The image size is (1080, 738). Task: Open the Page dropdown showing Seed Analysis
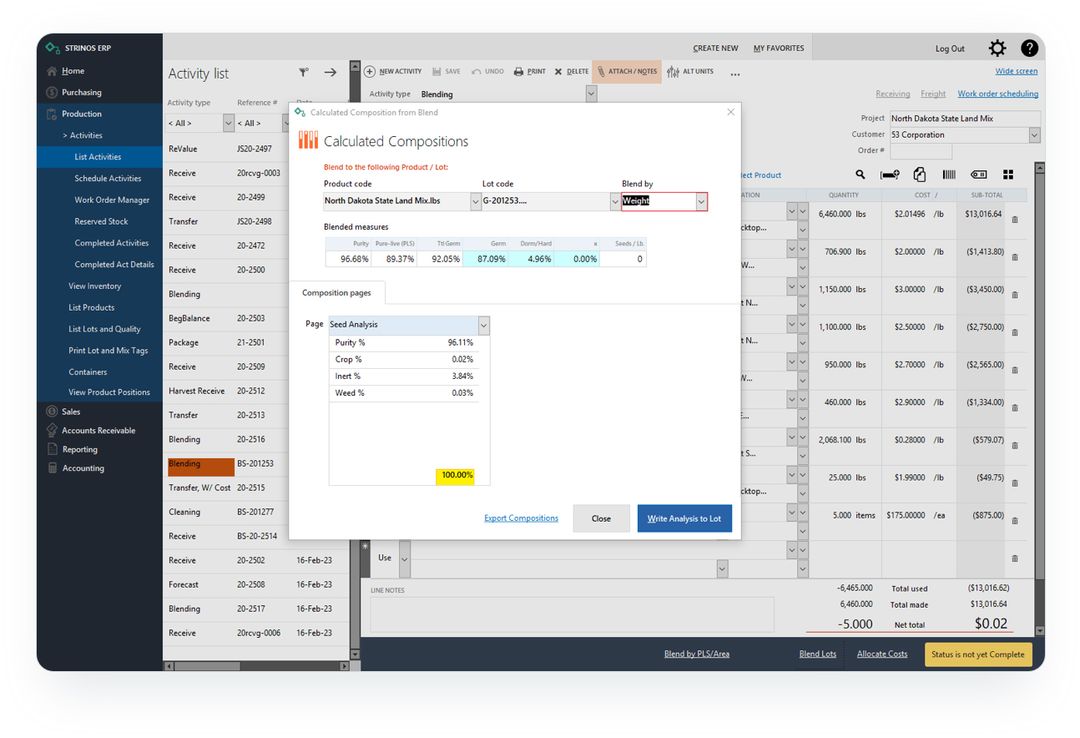pos(482,325)
